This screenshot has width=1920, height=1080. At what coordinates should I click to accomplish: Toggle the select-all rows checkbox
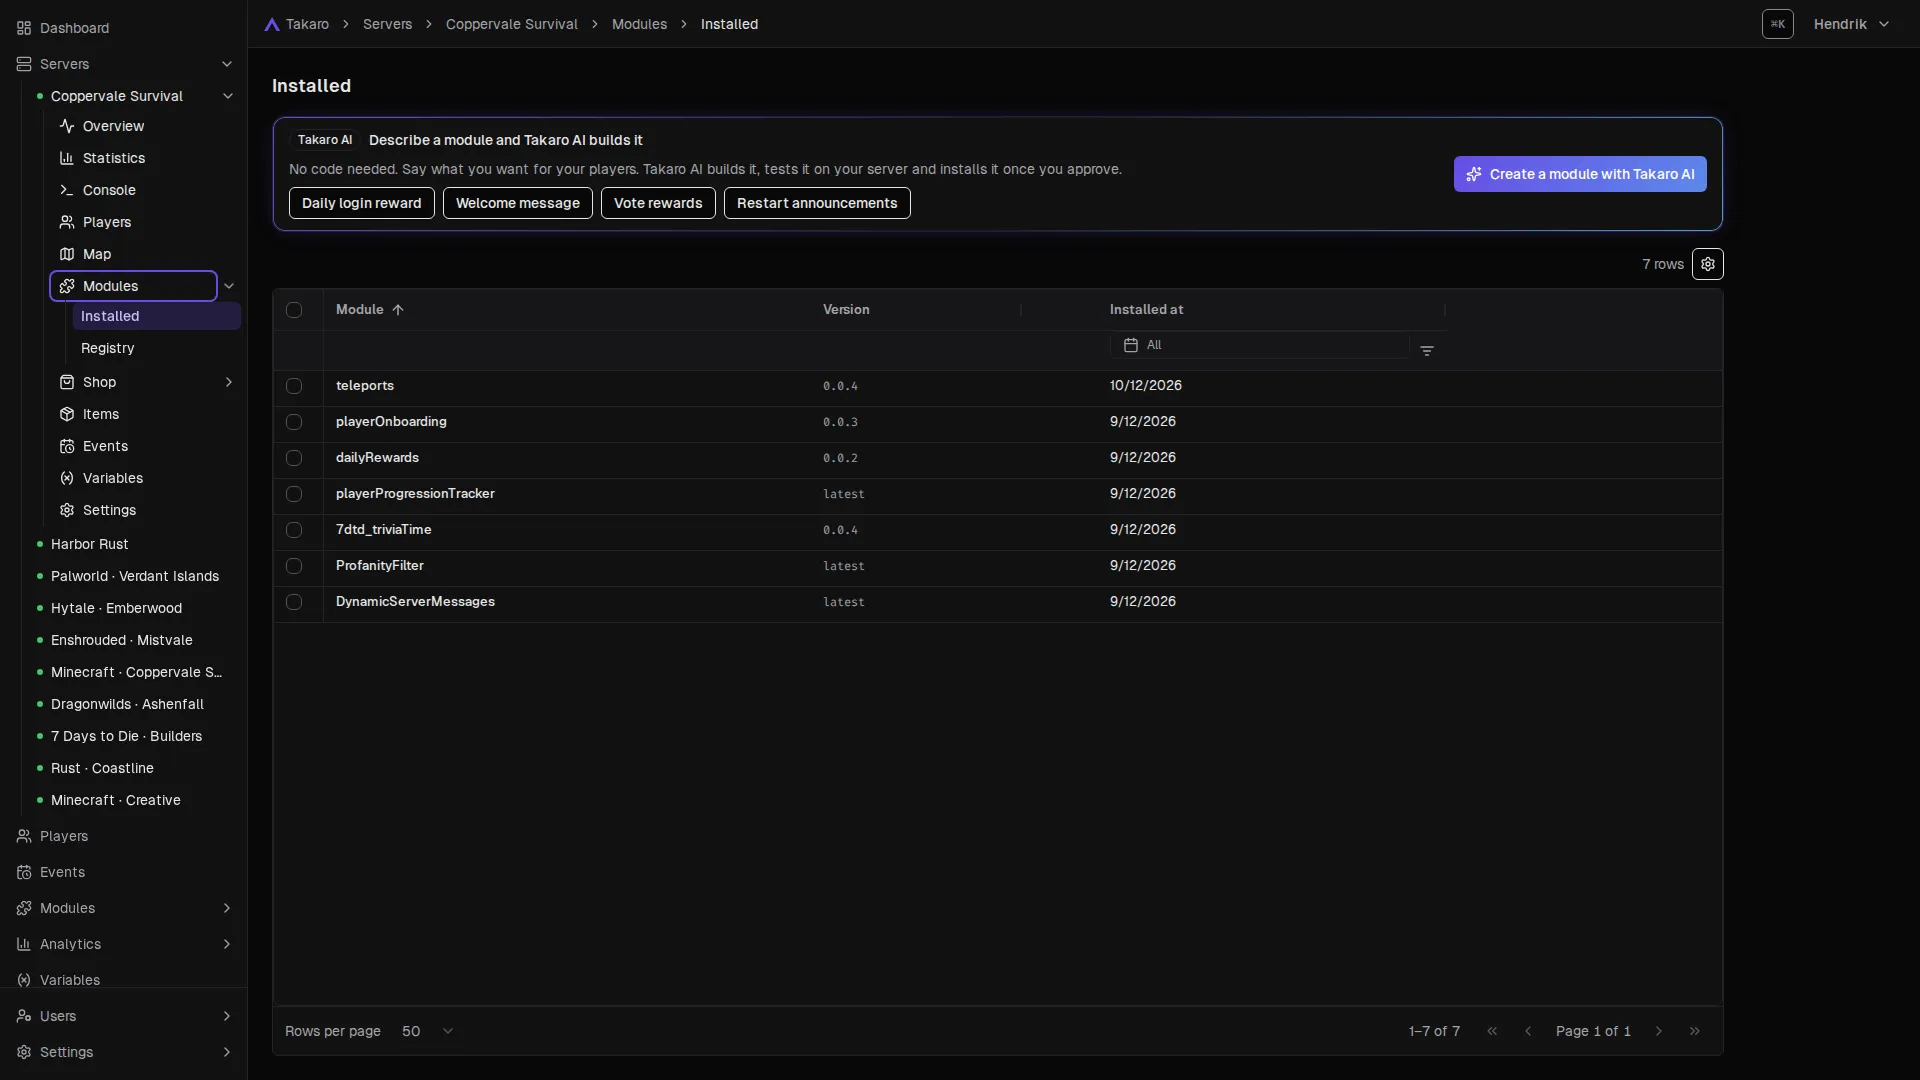point(294,310)
